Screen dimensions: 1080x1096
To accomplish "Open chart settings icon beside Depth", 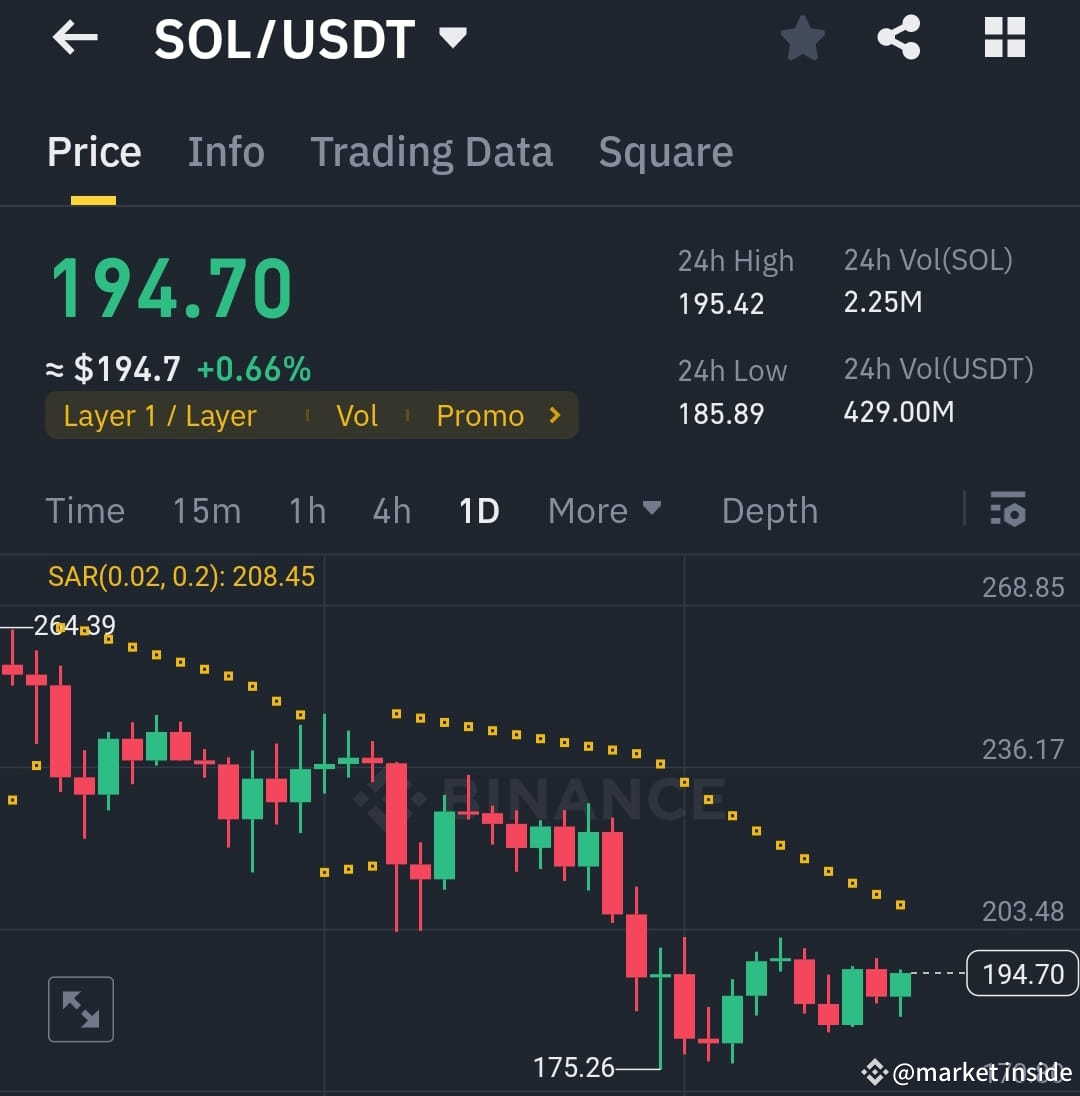I will click(1008, 510).
